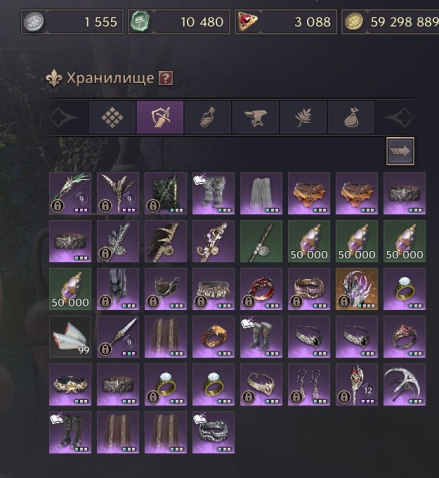The width and height of the screenshot is (439, 478).
Task: Click the right ornament tab arrow
Action: [x=400, y=117]
